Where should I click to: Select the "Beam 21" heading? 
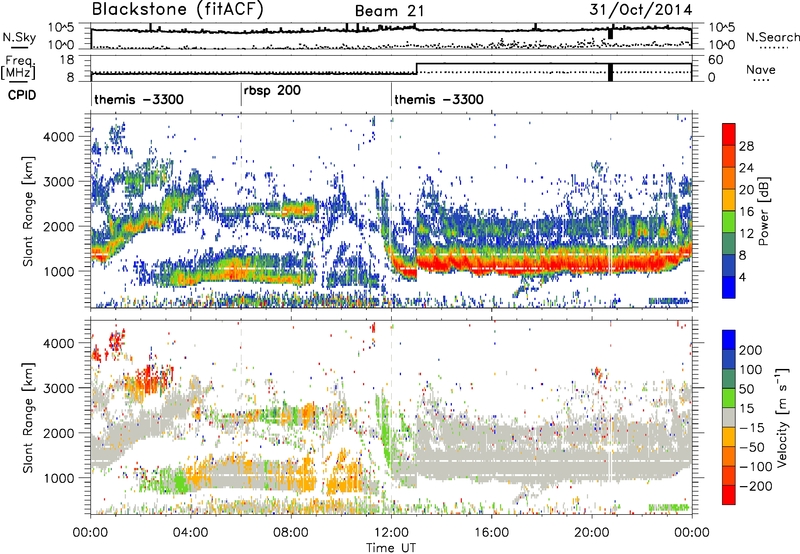pyautogui.click(x=389, y=11)
